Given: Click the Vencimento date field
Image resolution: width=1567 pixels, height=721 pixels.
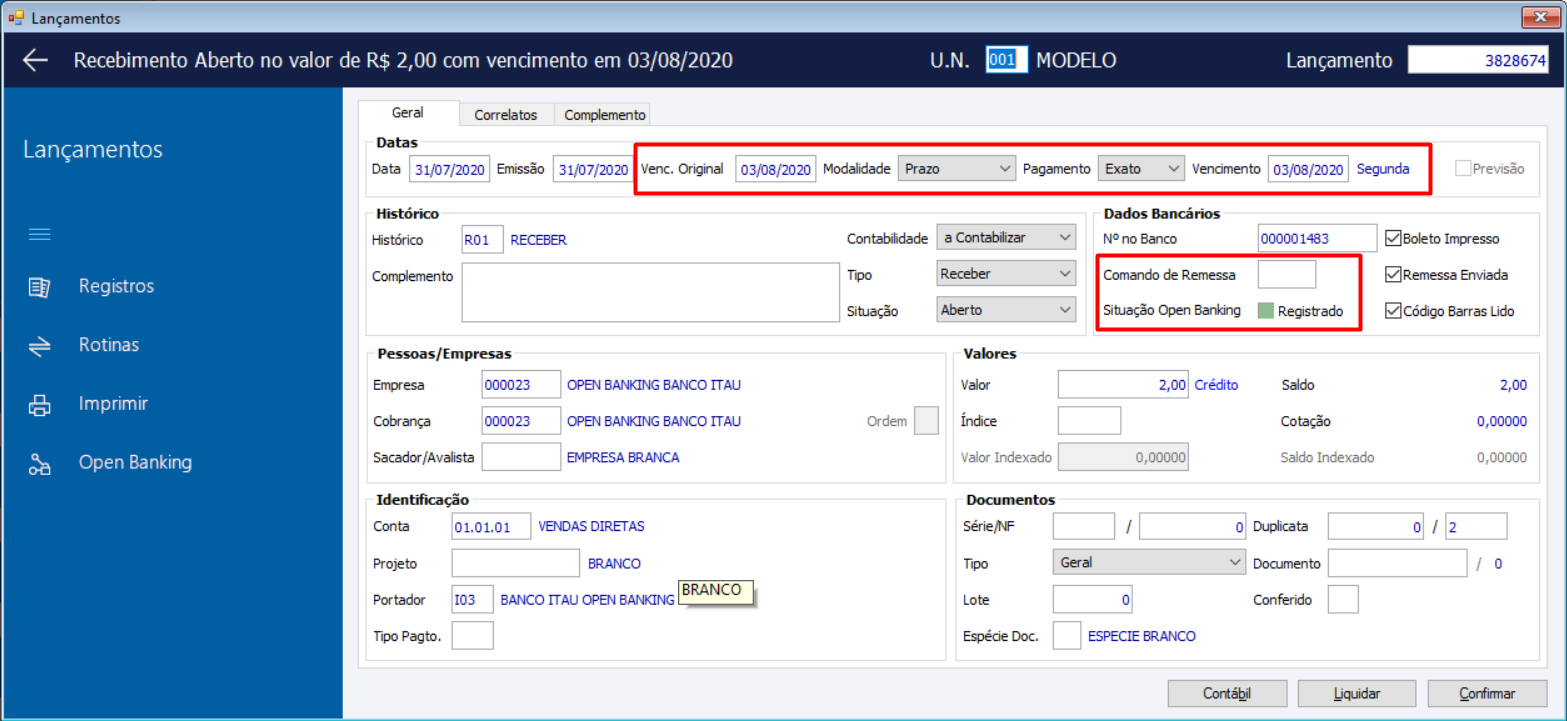Looking at the screenshot, I should point(1308,170).
